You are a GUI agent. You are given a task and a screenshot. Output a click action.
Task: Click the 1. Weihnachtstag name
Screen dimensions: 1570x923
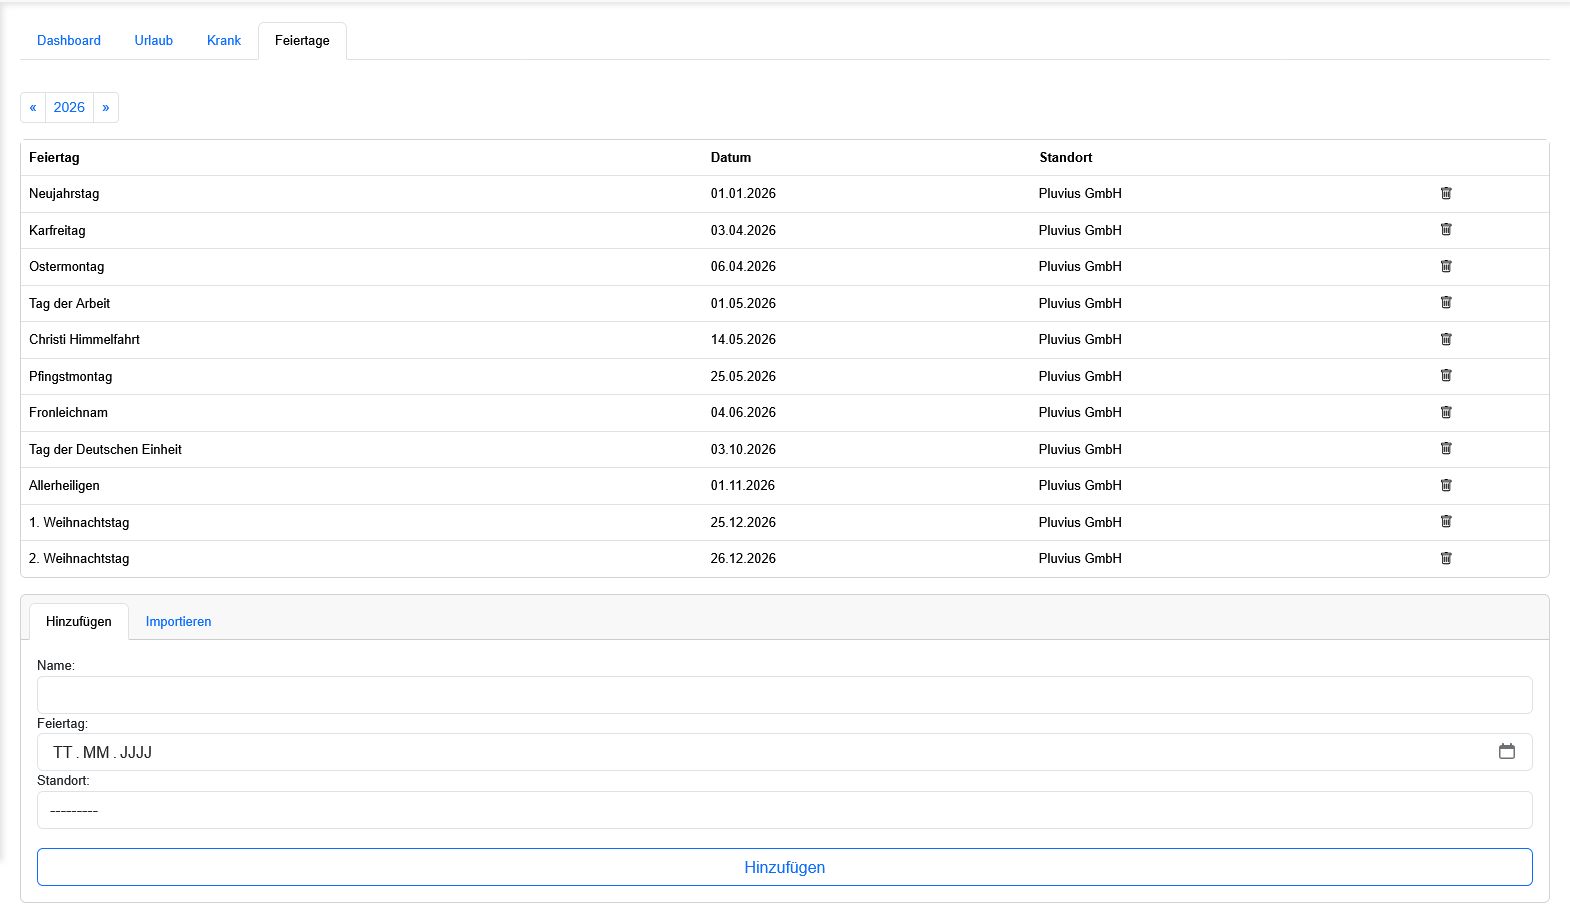[x=79, y=522]
